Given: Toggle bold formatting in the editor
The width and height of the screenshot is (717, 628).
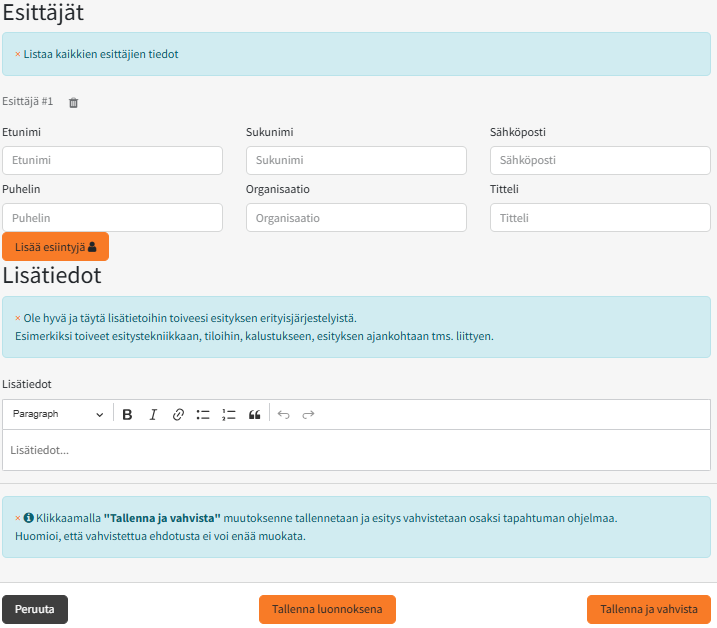Looking at the screenshot, I should click(x=127, y=414).
